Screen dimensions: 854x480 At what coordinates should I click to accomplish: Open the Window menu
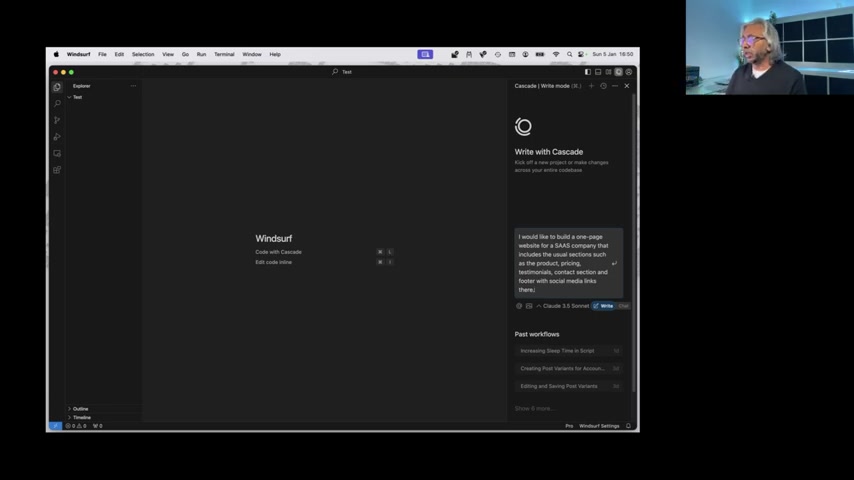pyautogui.click(x=252, y=54)
